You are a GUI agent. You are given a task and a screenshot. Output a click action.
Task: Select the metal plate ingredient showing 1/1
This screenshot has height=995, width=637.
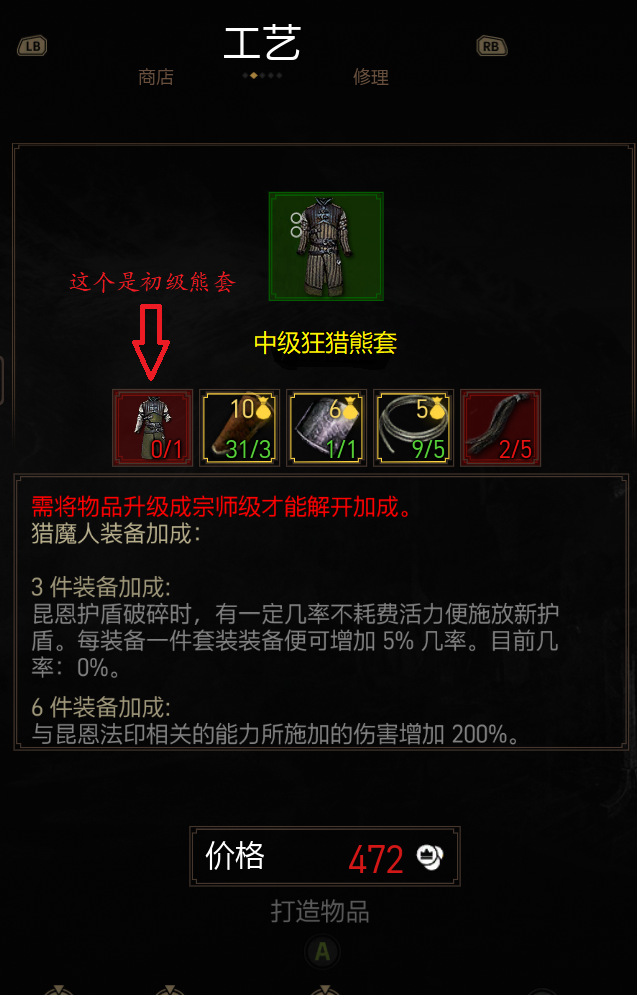coord(326,428)
